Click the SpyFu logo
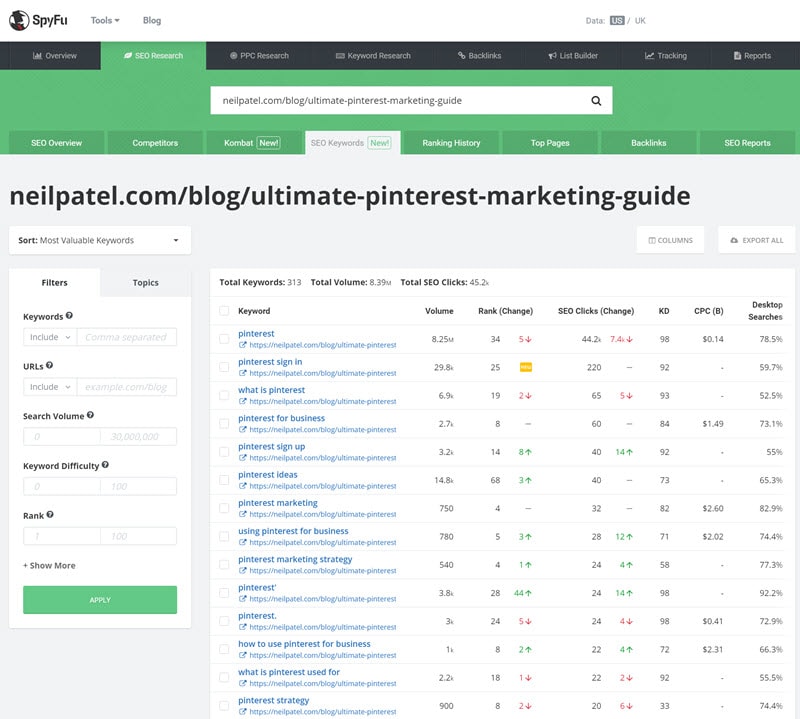Viewport: 800px width, 719px height. pyautogui.click(x=38, y=20)
